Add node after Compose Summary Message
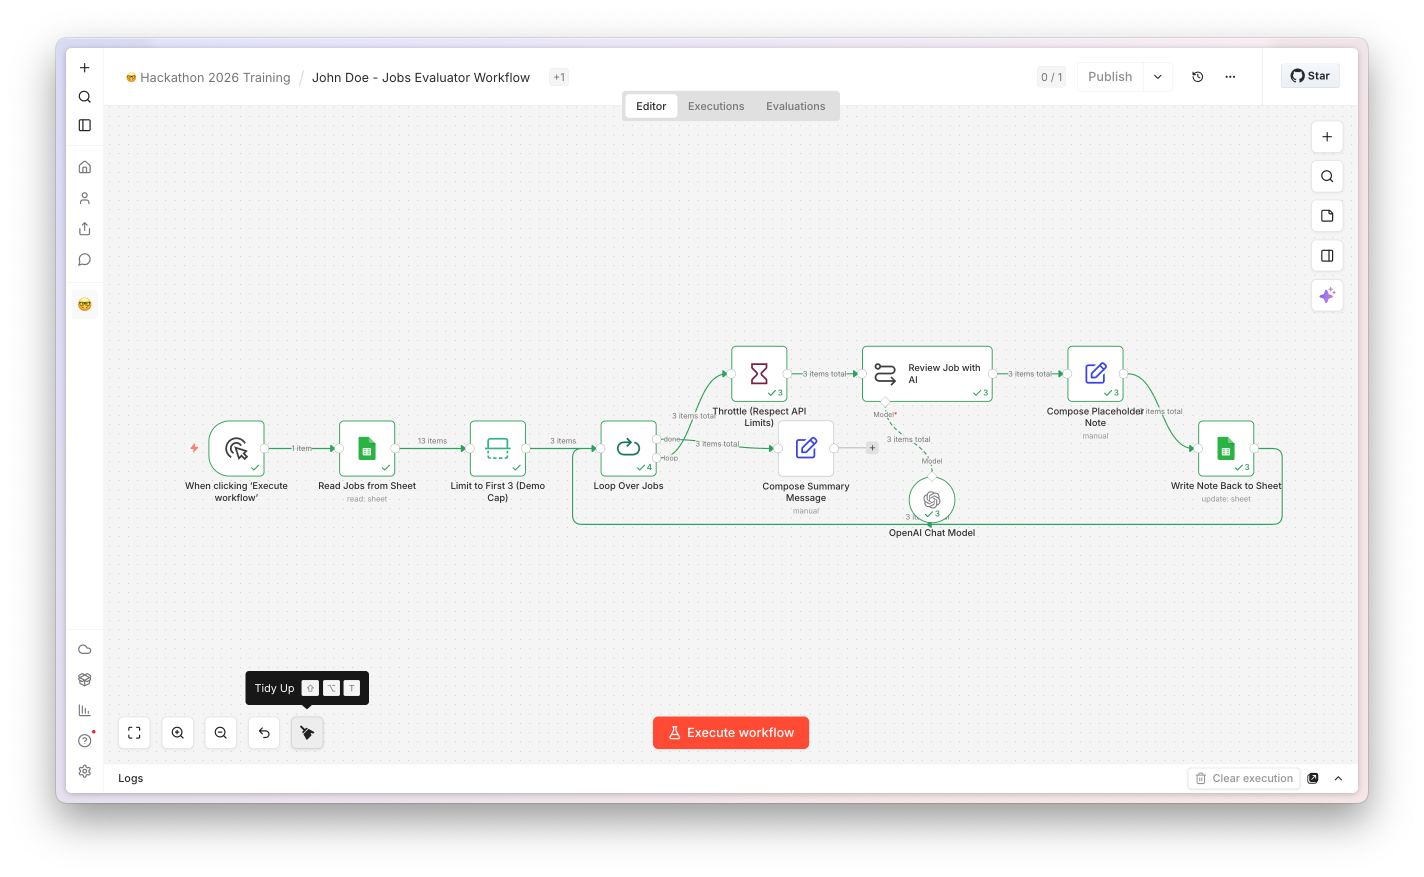1424x877 pixels. click(872, 448)
